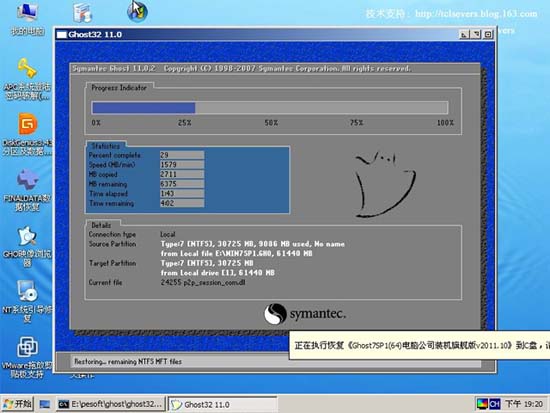
Task: Open NT系统引导修复 desktop icon
Action: [27, 301]
